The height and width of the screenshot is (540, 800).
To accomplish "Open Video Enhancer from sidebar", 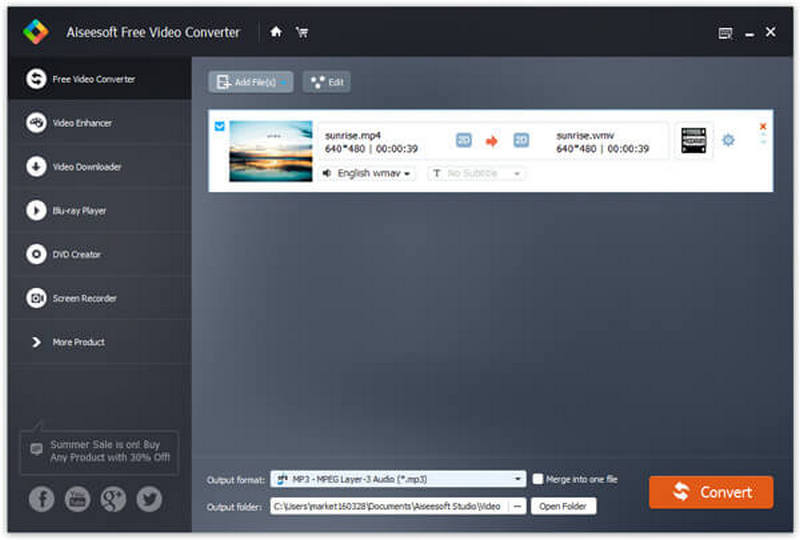I will [x=99, y=123].
